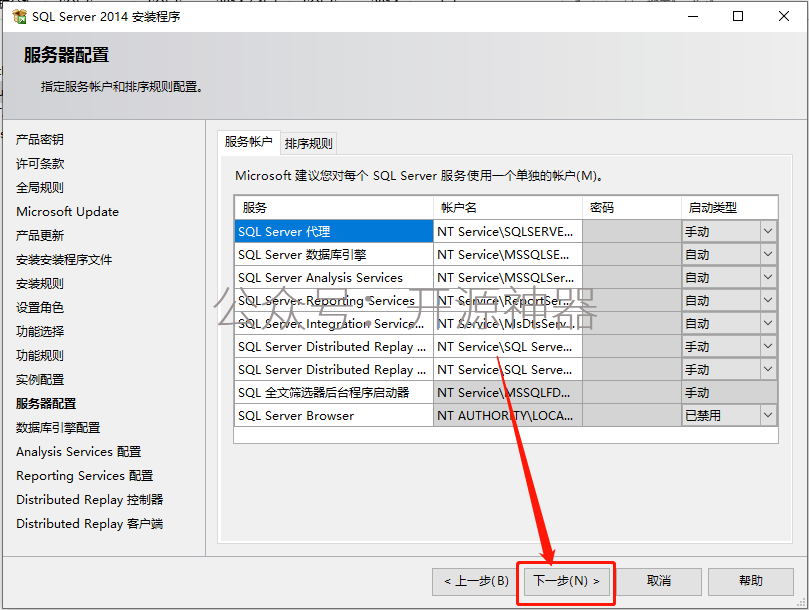Viewport: 809px width, 610px height.
Task: Click 产品密钥 step in sidebar
Action: tap(40, 139)
